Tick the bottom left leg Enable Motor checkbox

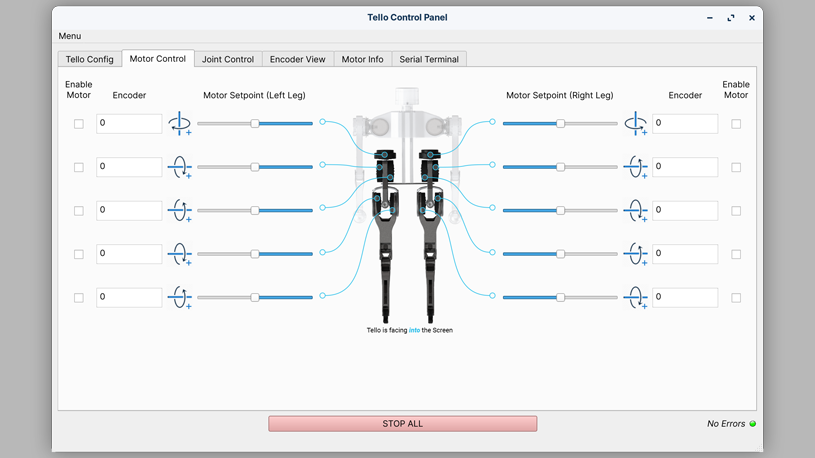click(79, 298)
